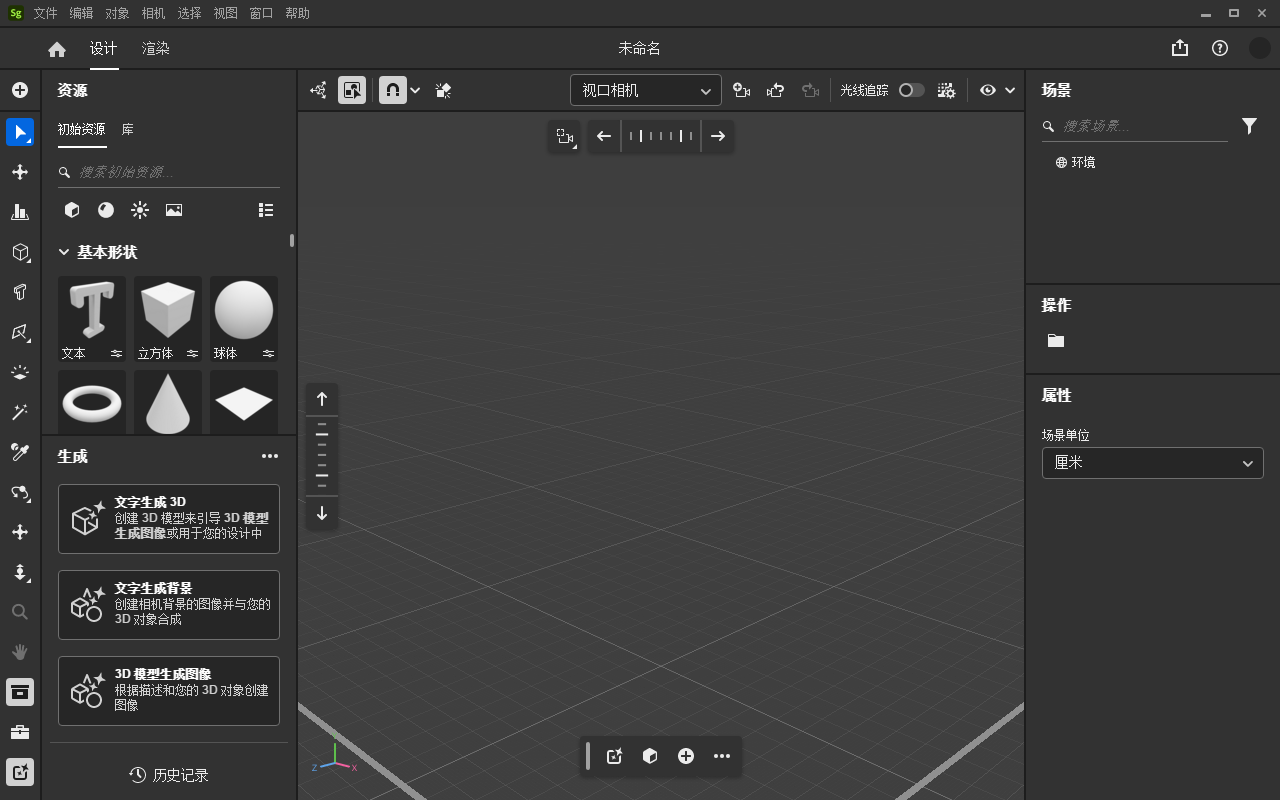The image size is (1280, 800).
Task: Open the more options in bottom viewport bar
Action: (x=722, y=756)
